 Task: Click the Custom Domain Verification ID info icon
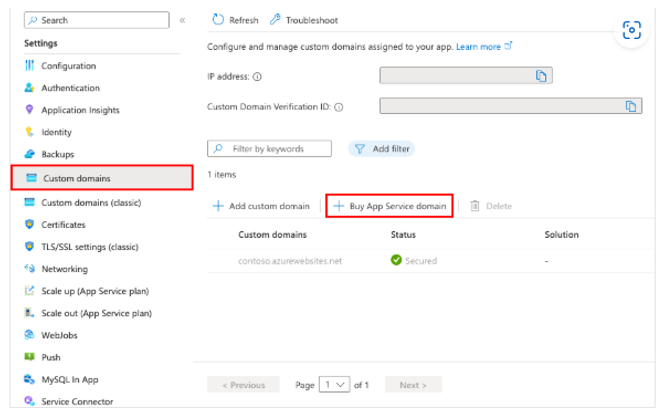pos(339,106)
